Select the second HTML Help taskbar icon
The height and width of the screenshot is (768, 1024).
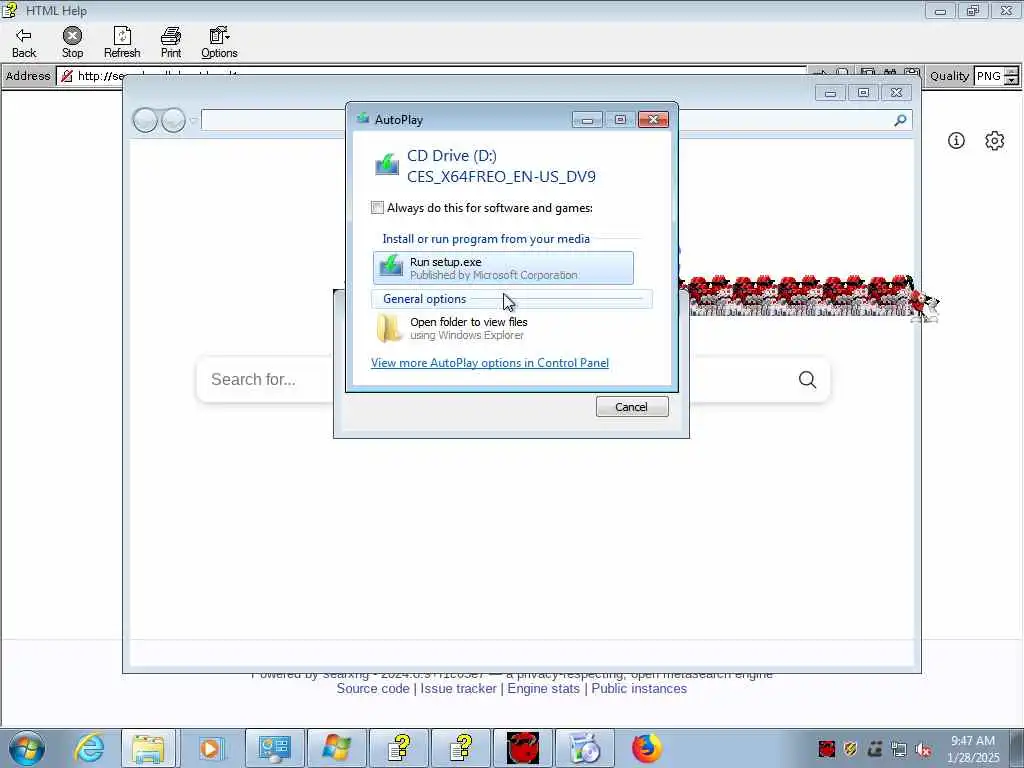460,748
